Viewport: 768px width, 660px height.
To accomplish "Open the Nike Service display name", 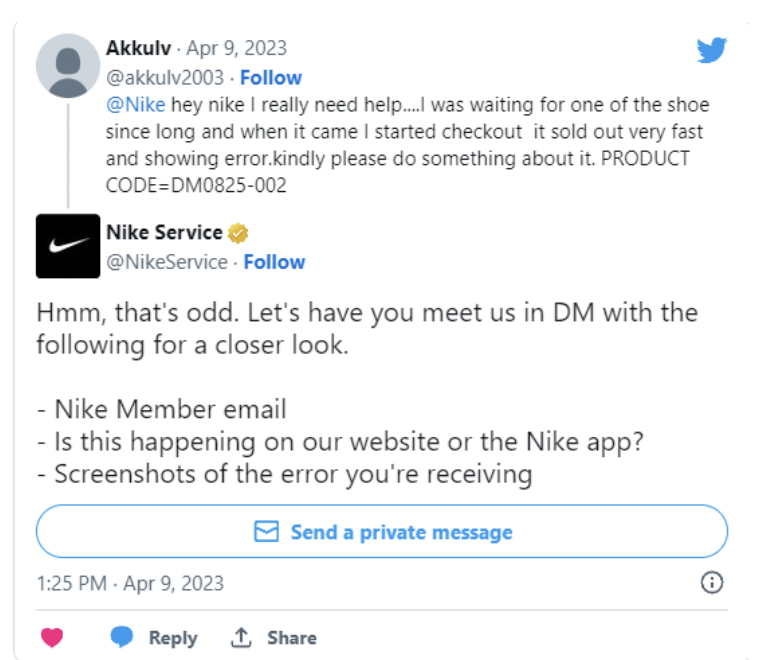I will (x=164, y=233).
